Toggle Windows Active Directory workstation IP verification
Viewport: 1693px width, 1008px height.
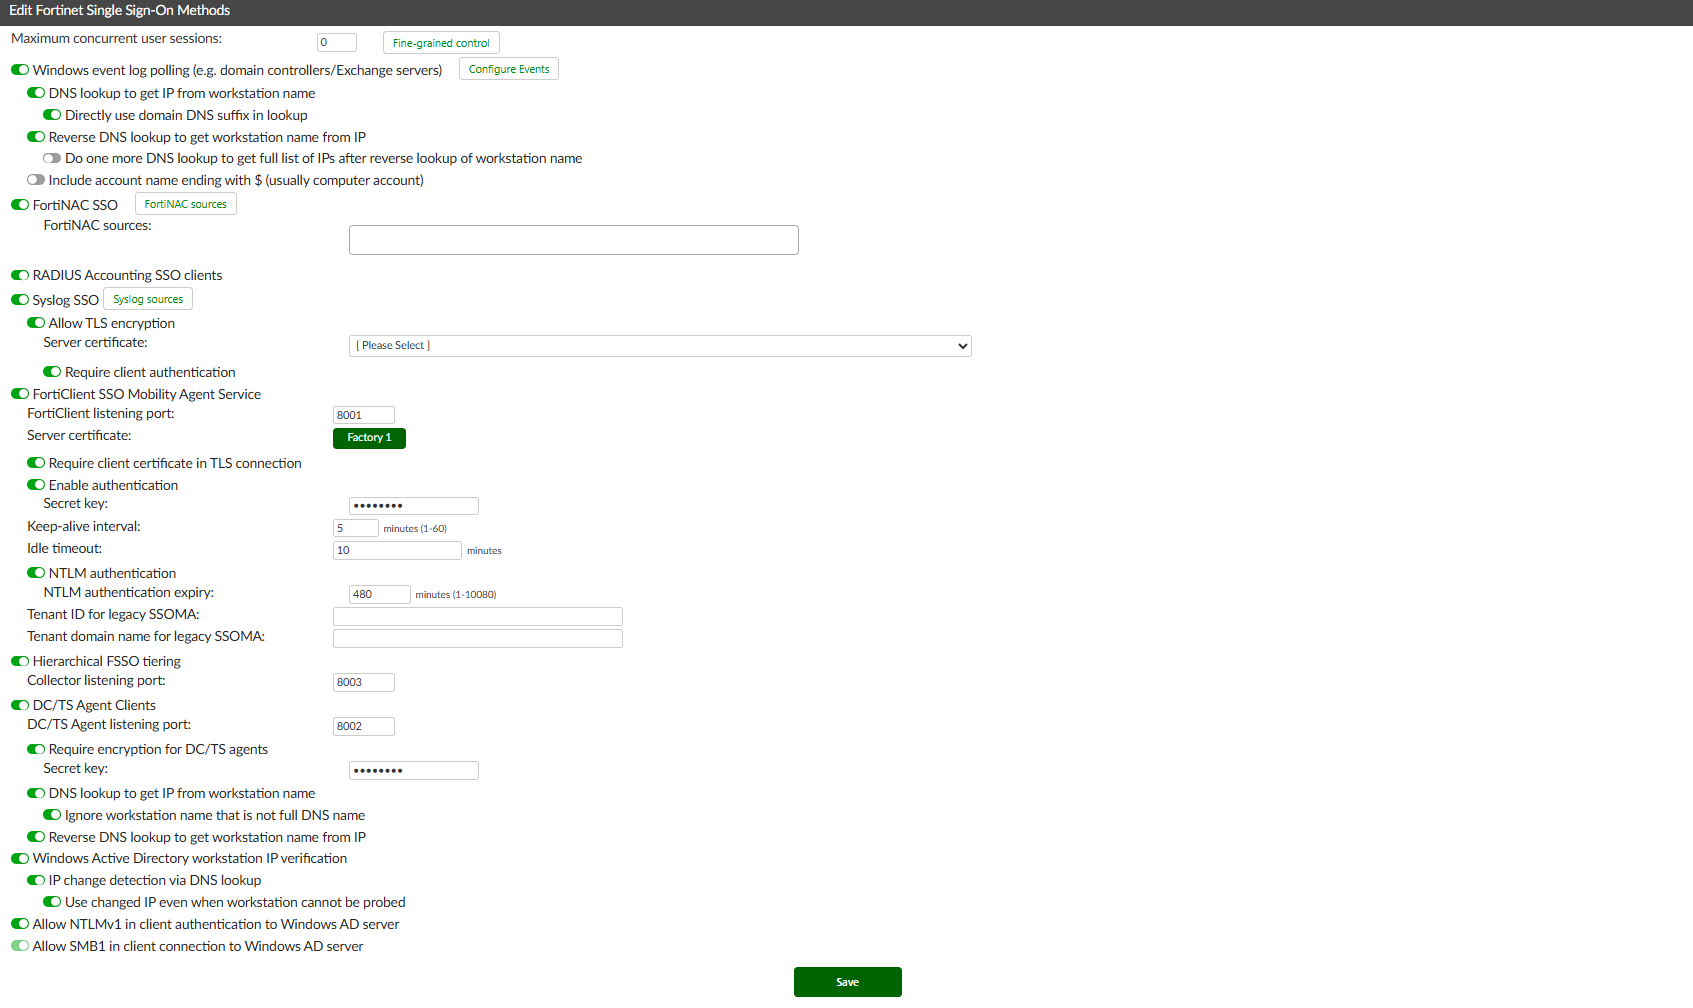pyautogui.click(x=20, y=858)
